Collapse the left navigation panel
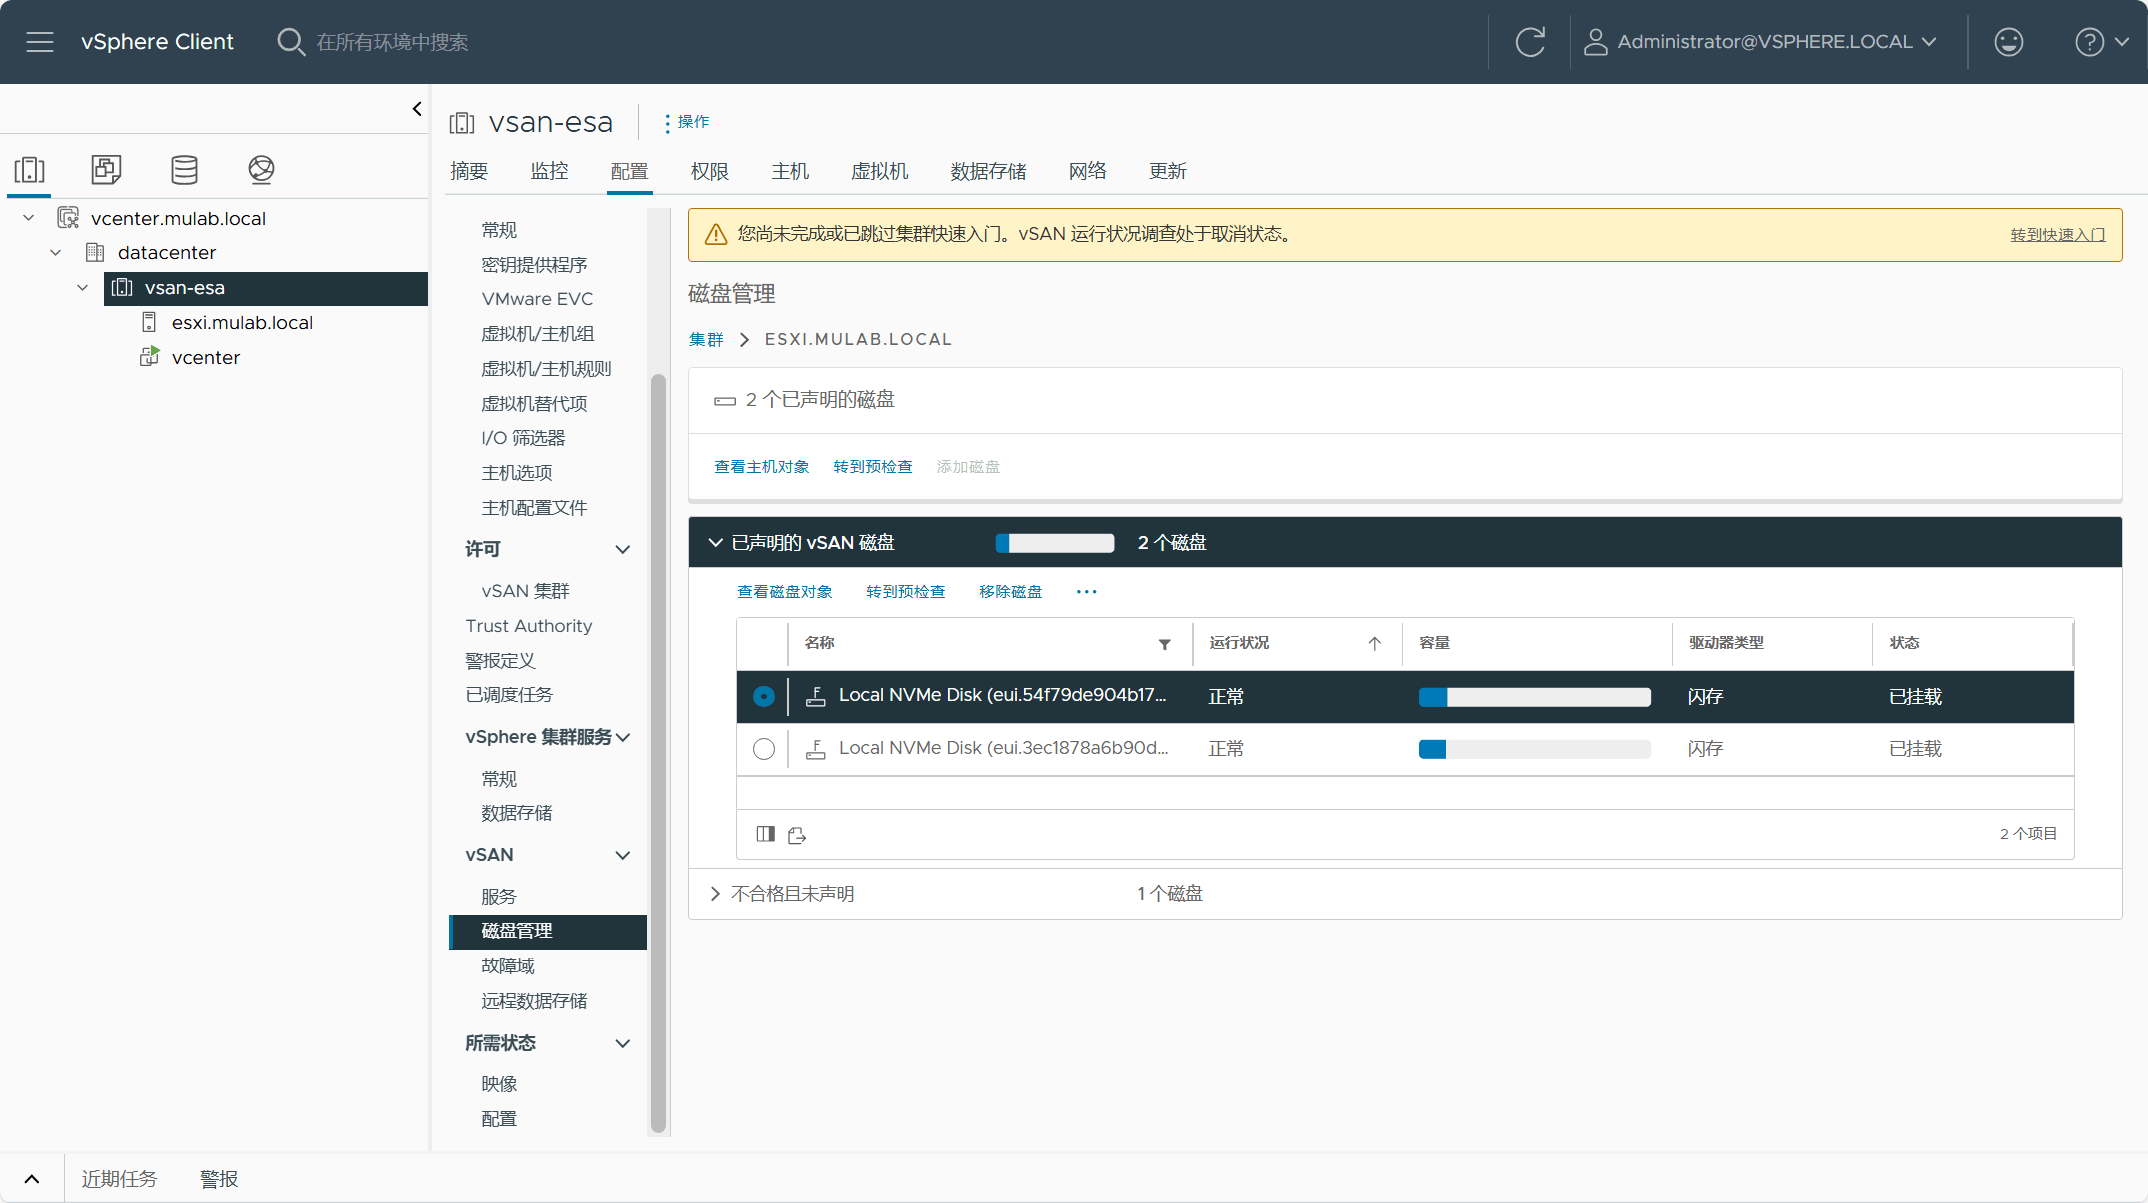This screenshot has height=1203, width=2148. (x=417, y=109)
